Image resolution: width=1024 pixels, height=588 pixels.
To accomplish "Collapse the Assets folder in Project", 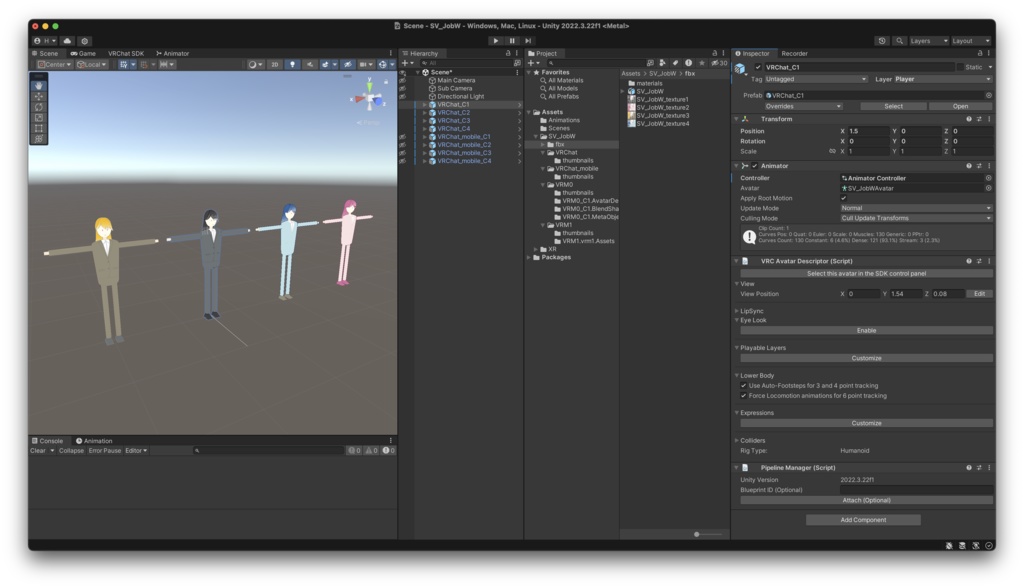I will point(529,112).
